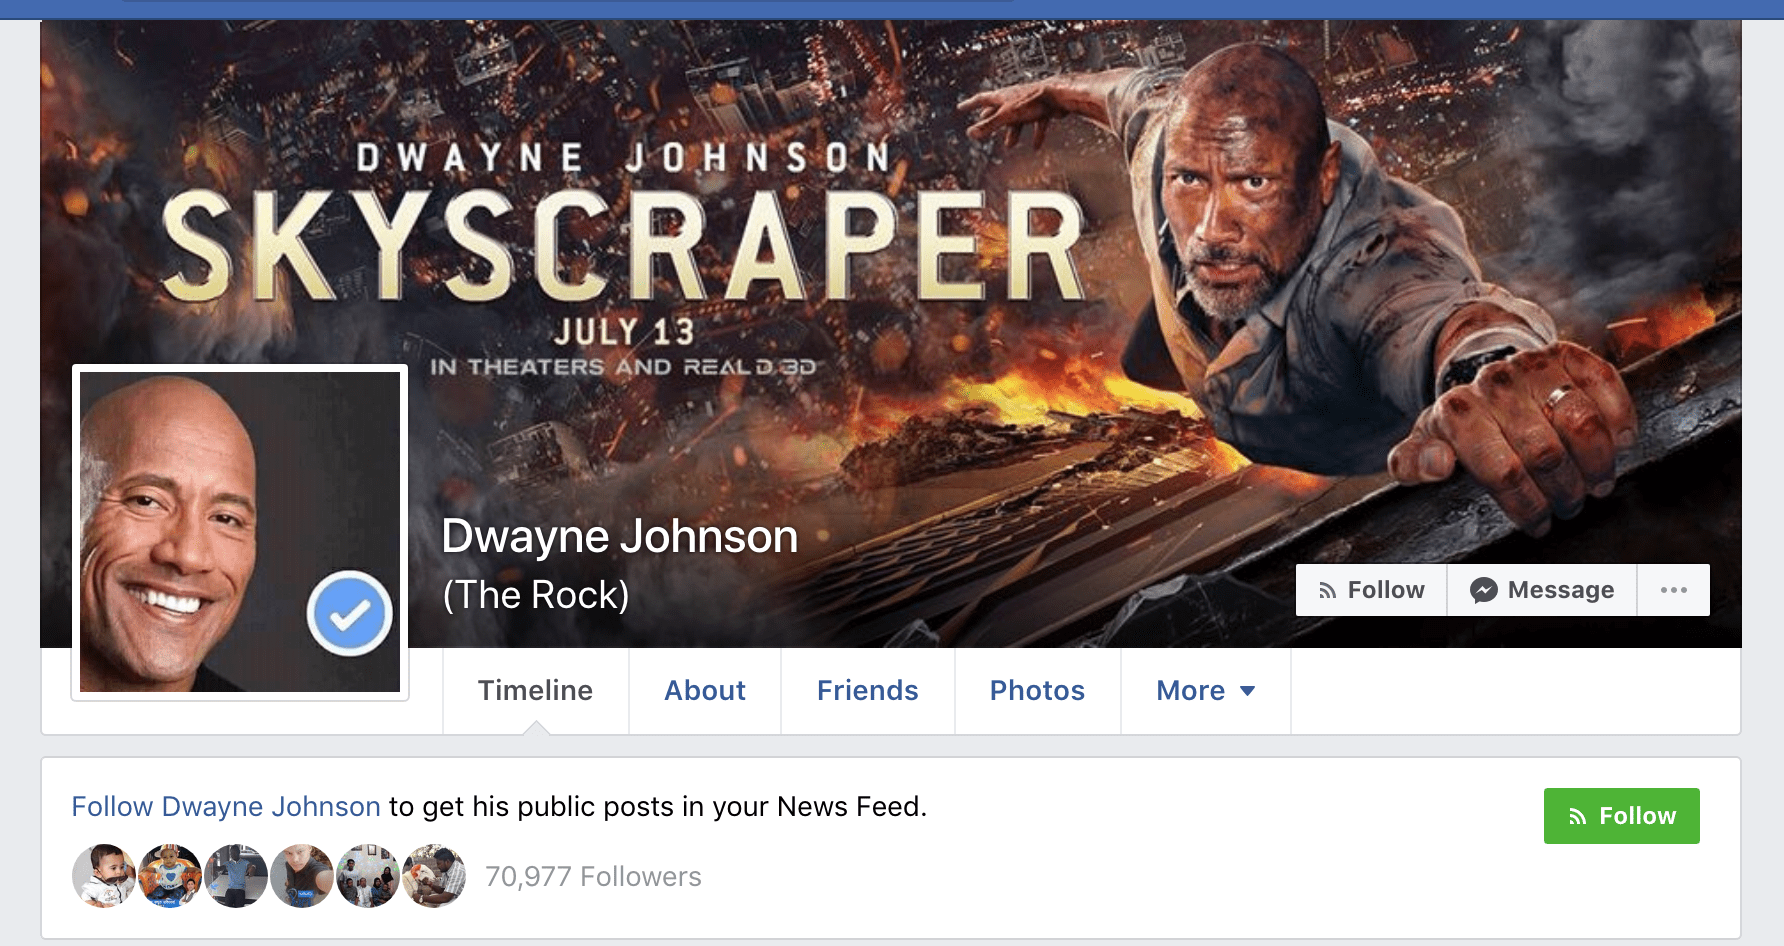Viewport: 1784px width, 946px height.
Task: Click the RSS icon on green Follow button
Action: pyautogui.click(x=1578, y=817)
